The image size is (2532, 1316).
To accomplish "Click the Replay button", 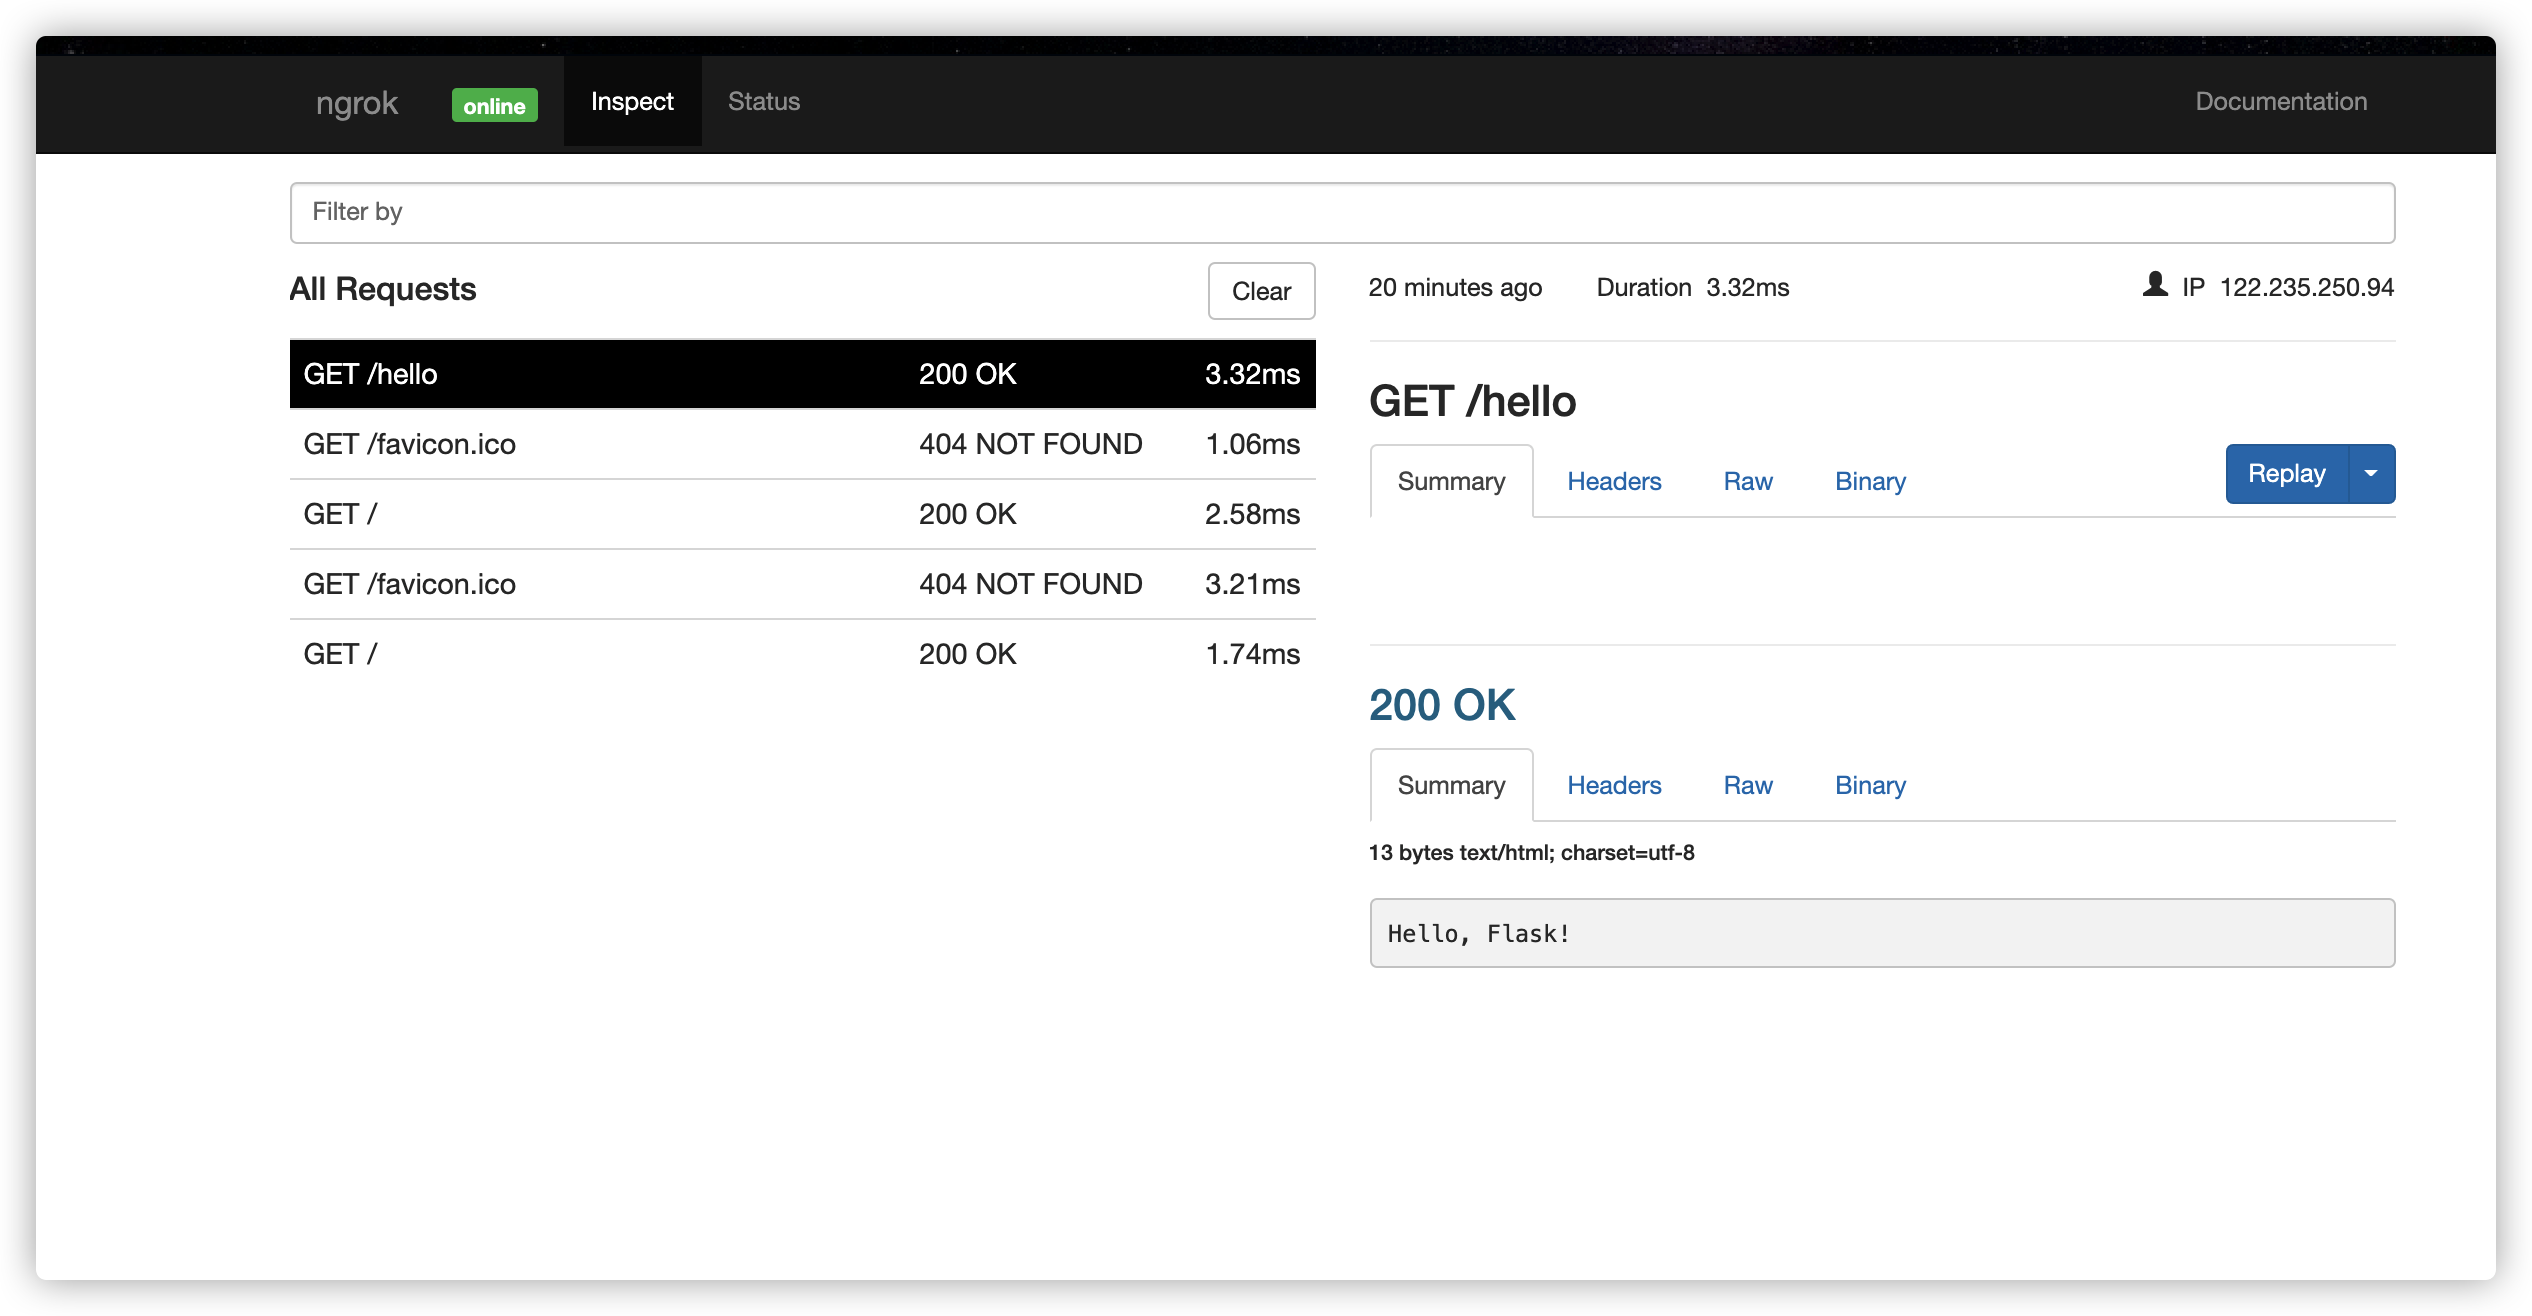I will (x=2286, y=474).
